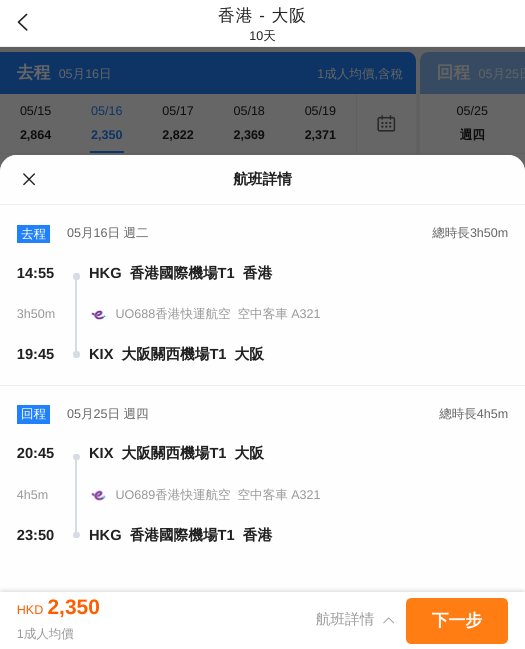Screen dimensions: 525x649
Task: Open the calendar date picker icon
Action: point(386,123)
